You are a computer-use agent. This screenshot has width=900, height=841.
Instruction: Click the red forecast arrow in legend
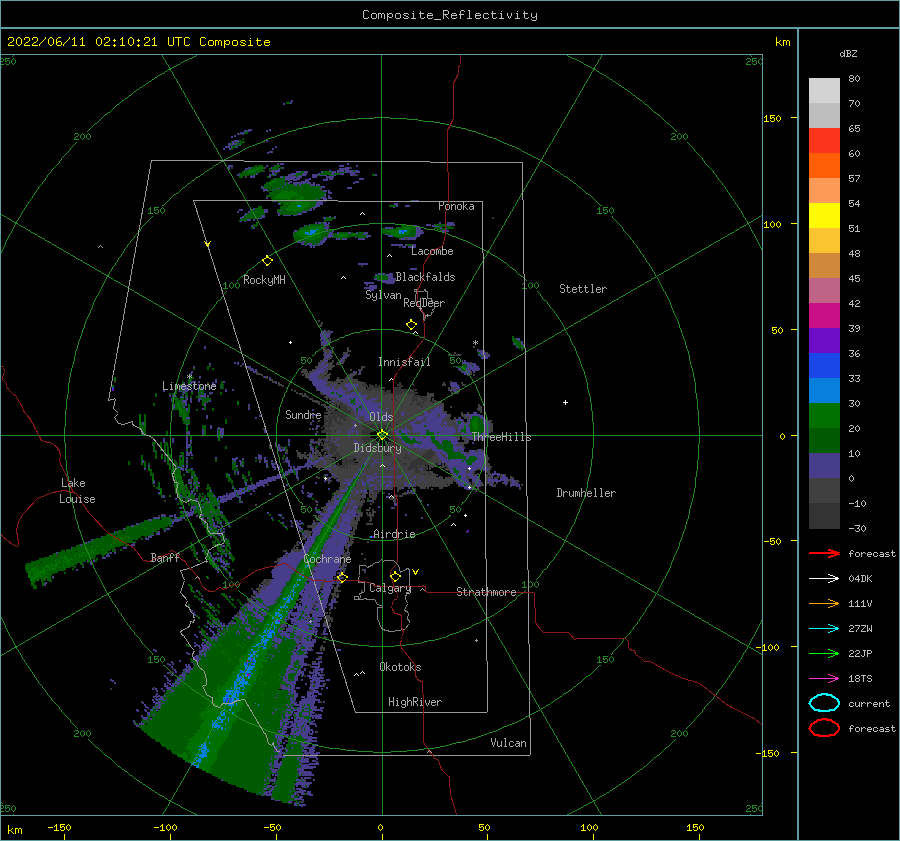click(824, 553)
